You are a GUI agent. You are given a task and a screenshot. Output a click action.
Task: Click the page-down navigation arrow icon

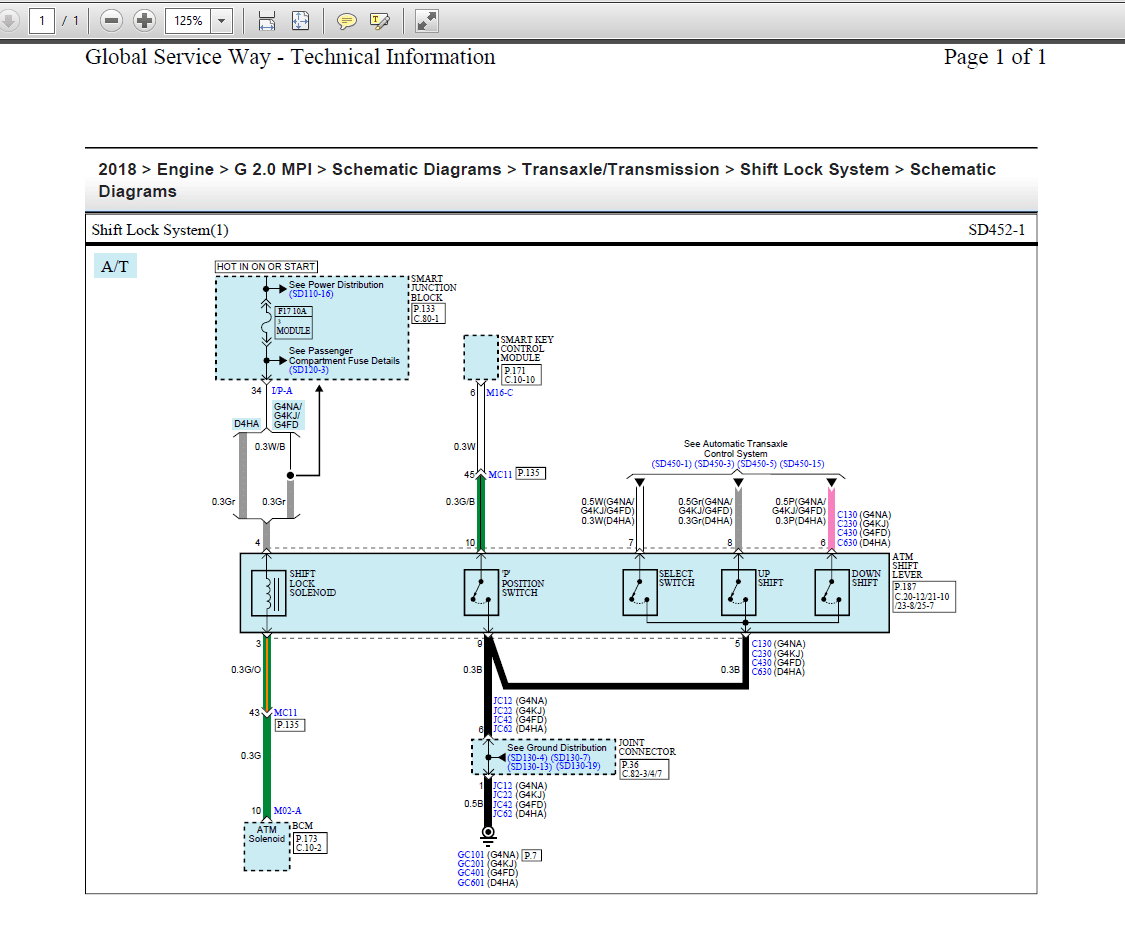pos(10,20)
